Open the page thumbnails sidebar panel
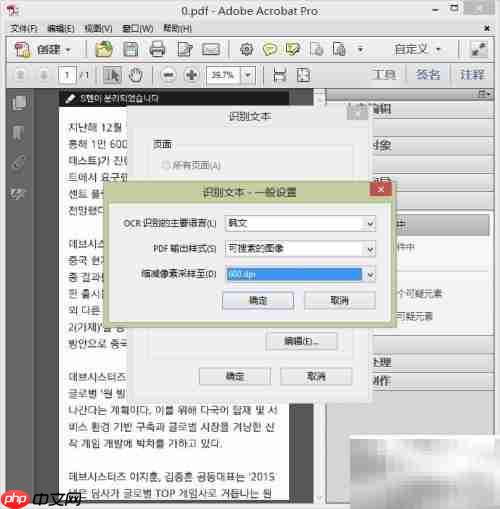The width and height of the screenshot is (500, 509). click(19, 103)
